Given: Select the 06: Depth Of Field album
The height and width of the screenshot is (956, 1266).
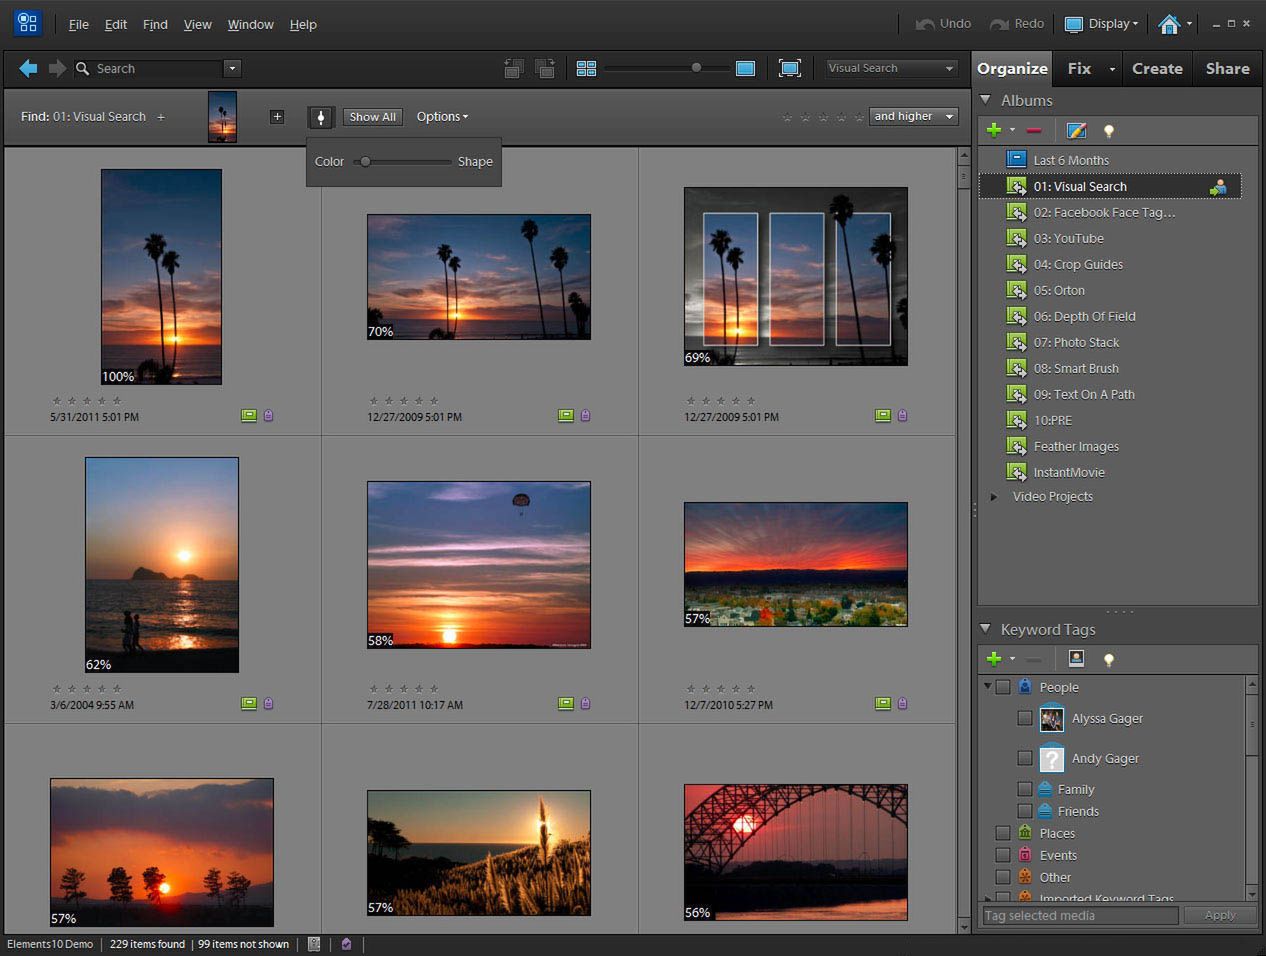Looking at the screenshot, I should click(1085, 316).
